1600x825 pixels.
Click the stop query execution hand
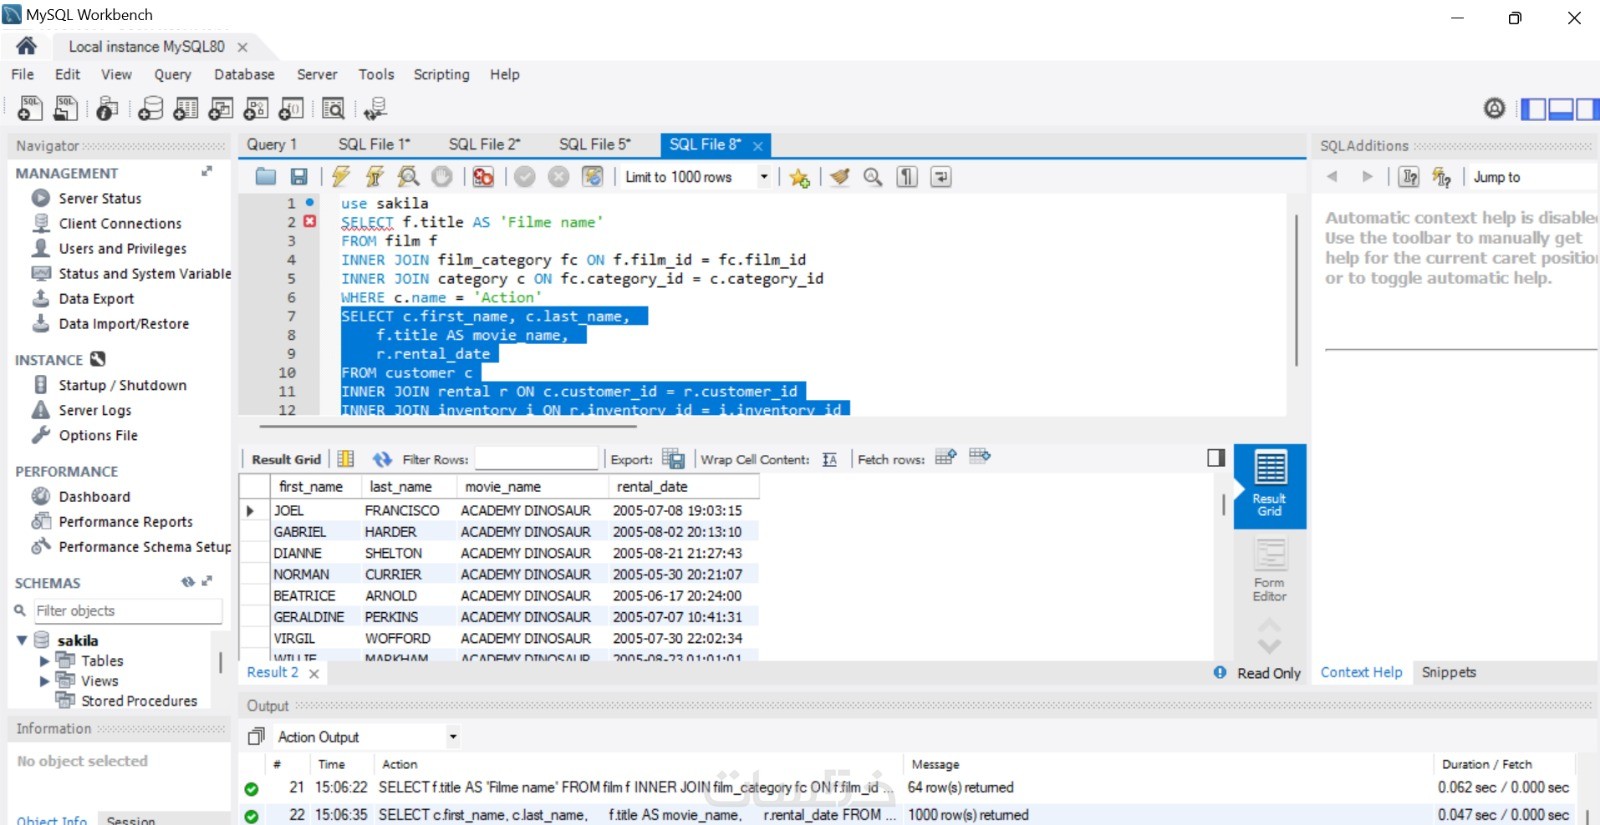tap(442, 177)
